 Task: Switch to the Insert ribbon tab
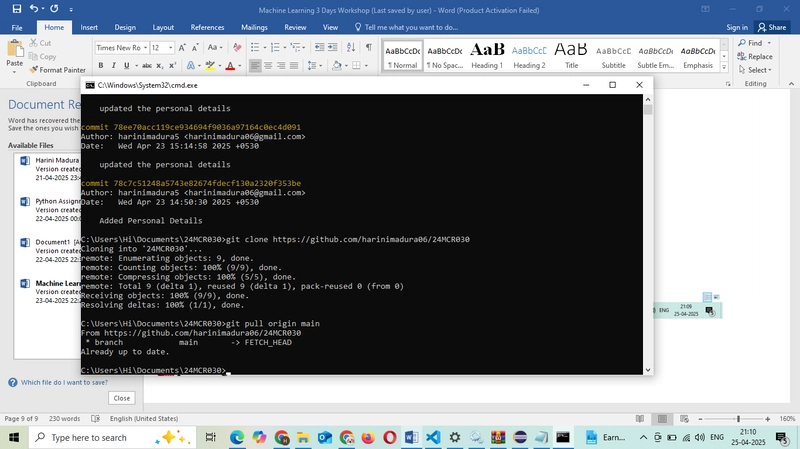[x=89, y=28]
